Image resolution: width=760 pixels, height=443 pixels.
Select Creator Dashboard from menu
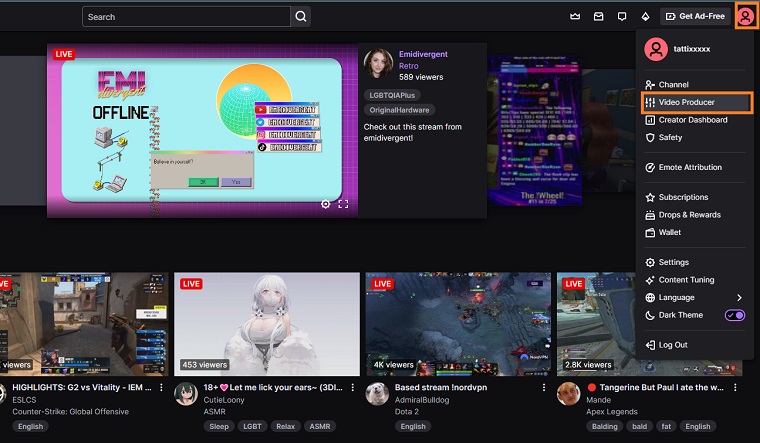pyautogui.click(x=692, y=120)
